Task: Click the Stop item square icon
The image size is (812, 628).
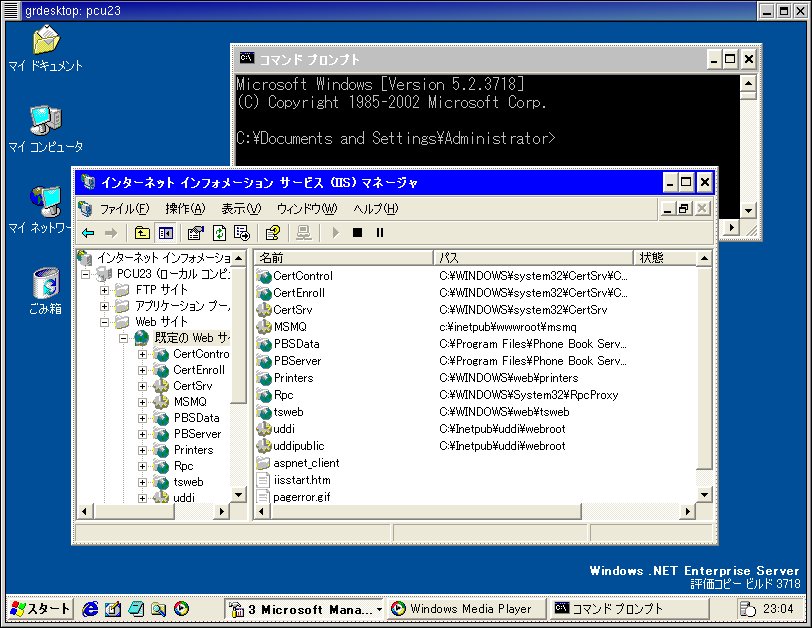Action: tap(357, 232)
